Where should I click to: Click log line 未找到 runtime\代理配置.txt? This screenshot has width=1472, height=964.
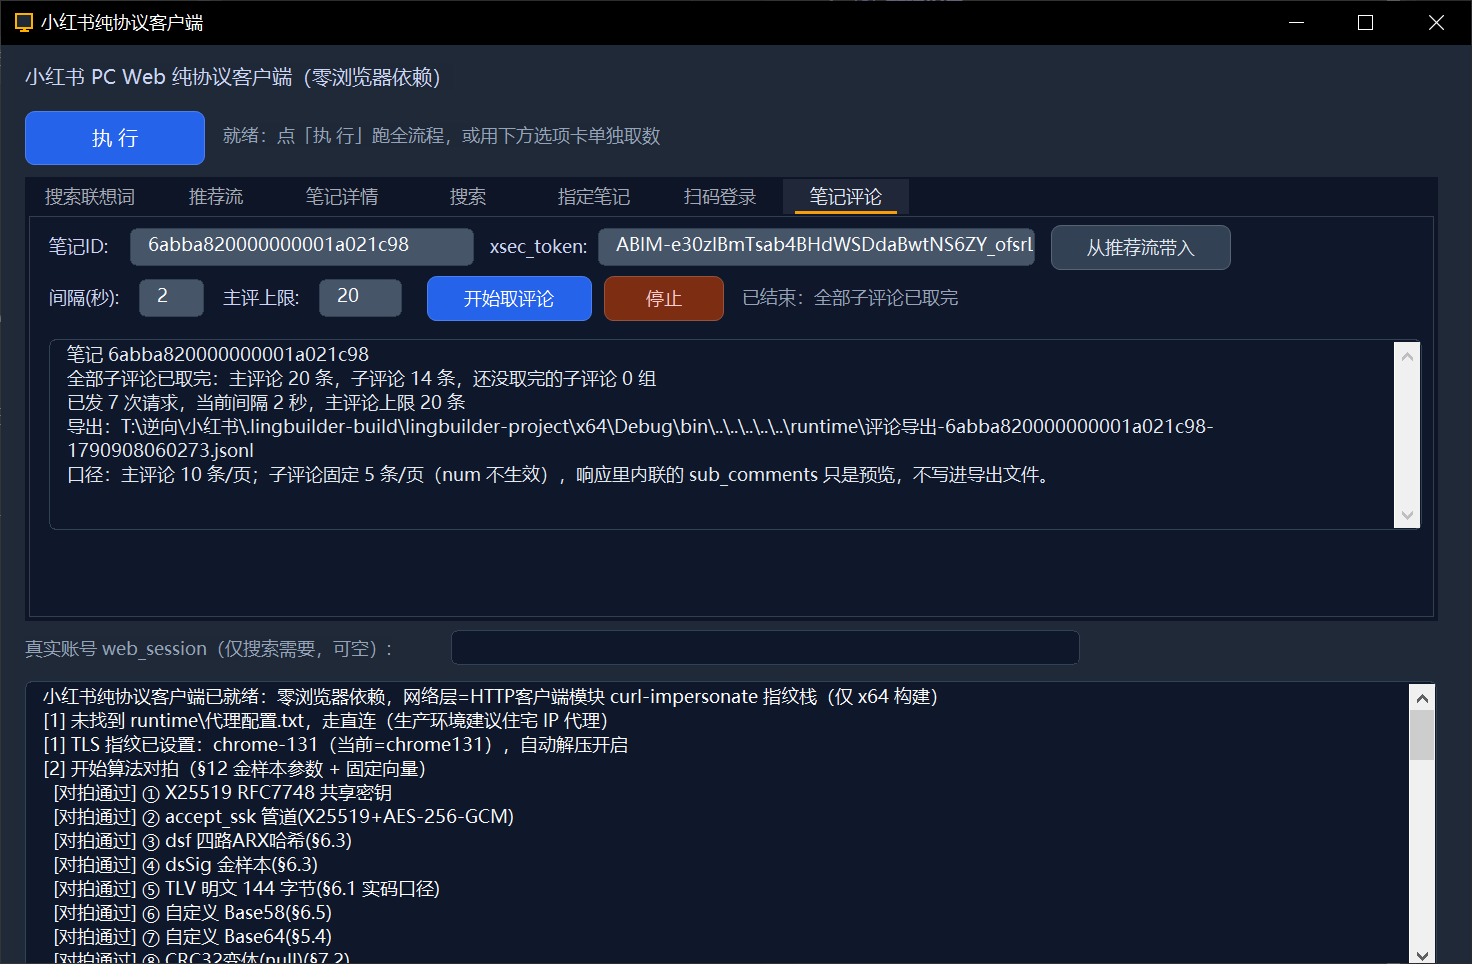(325, 720)
